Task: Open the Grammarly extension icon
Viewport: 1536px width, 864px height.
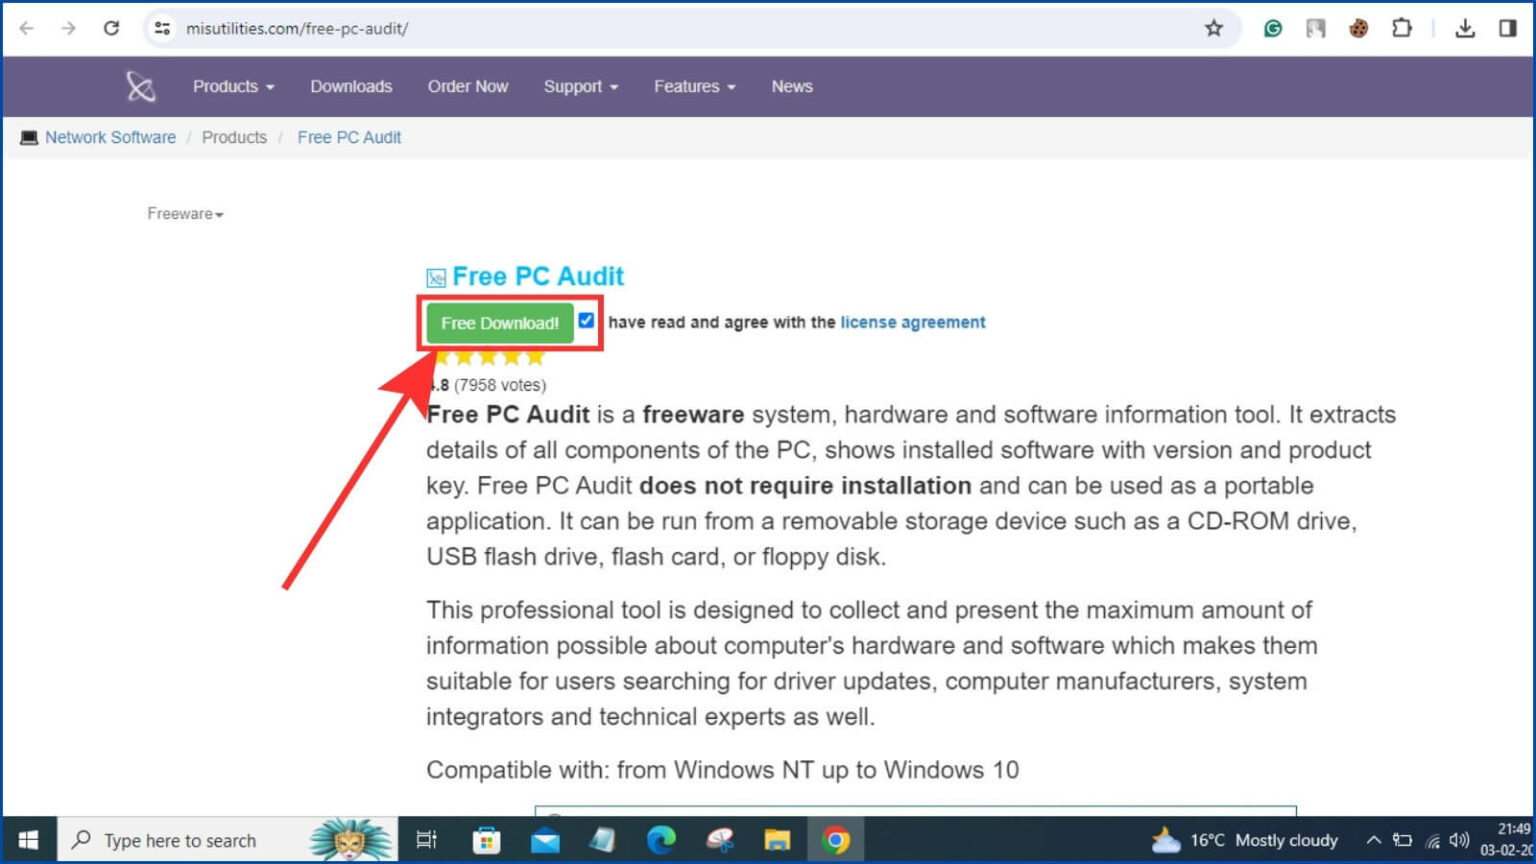Action: click(x=1272, y=29)
